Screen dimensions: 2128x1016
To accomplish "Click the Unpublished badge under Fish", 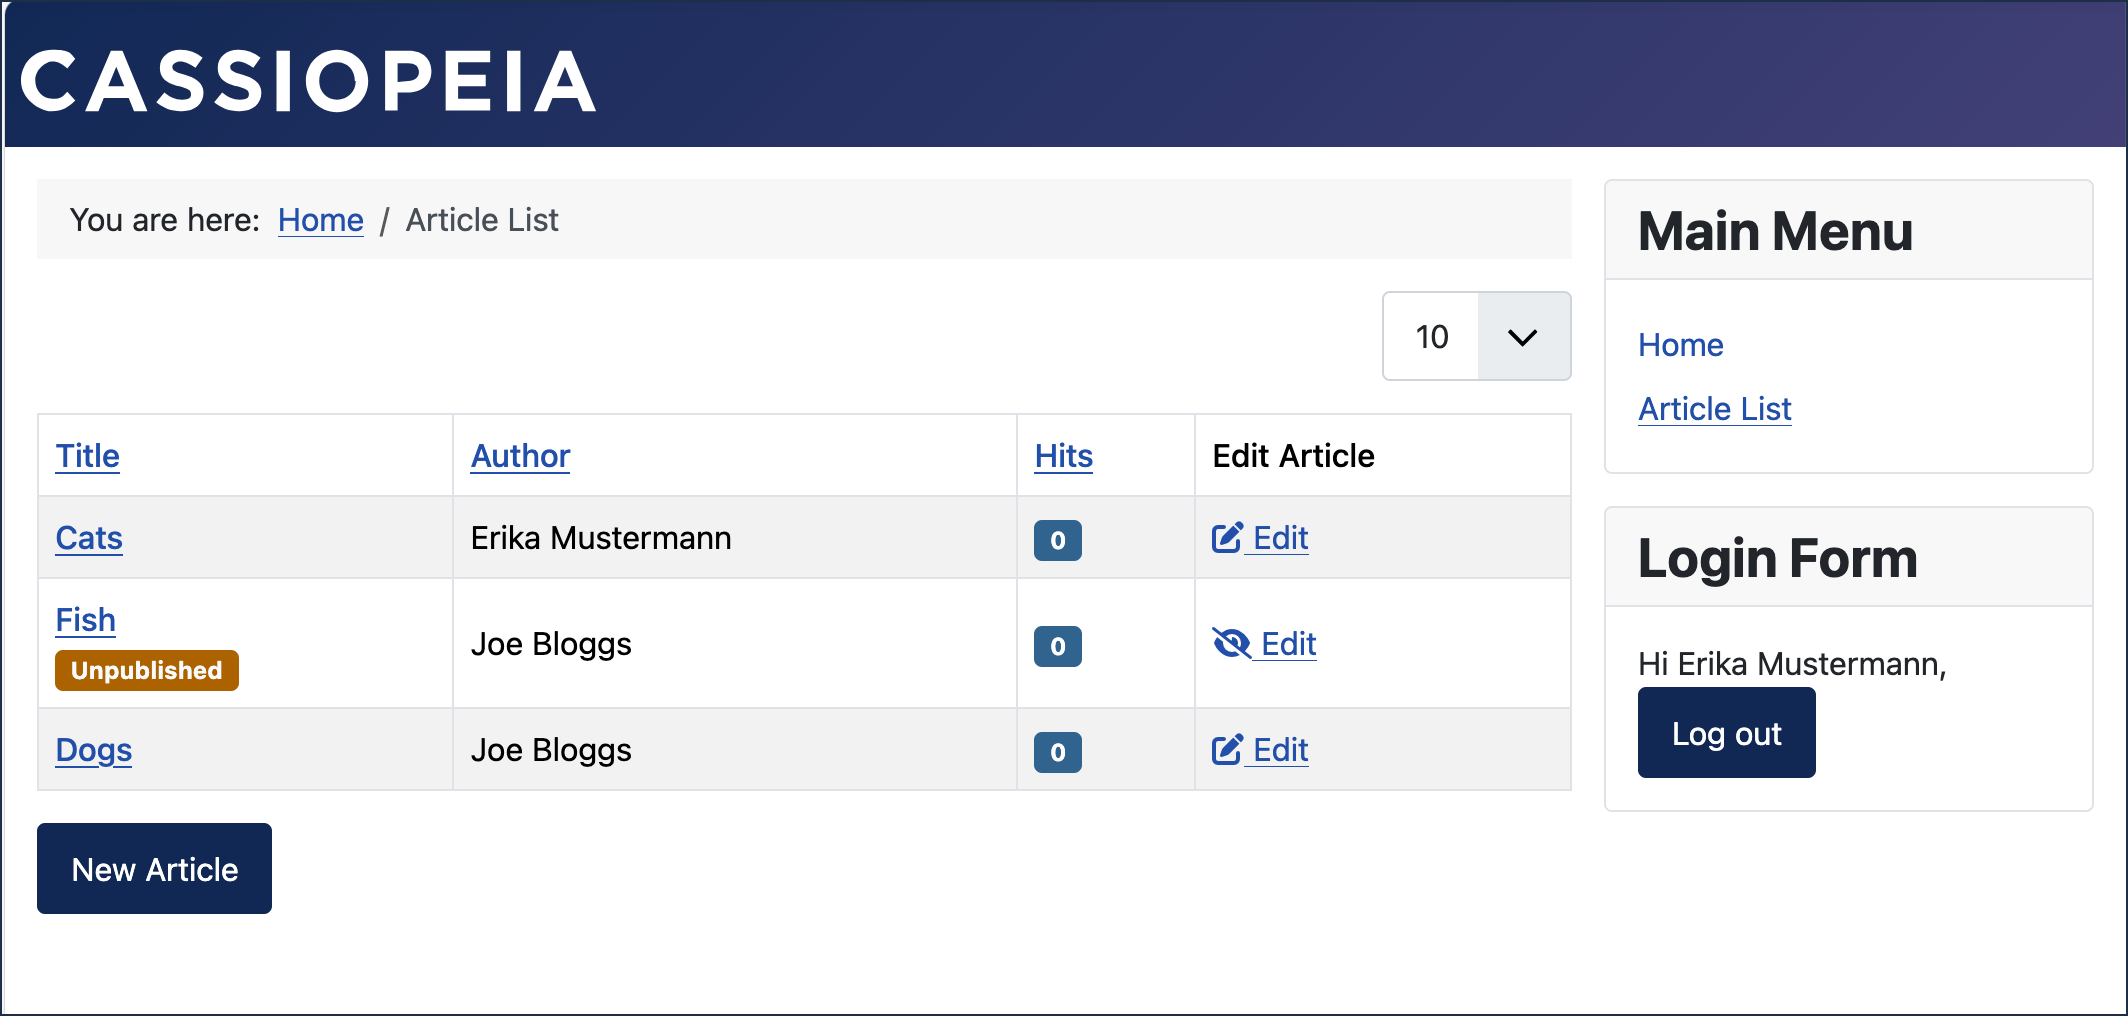I will pos(147,670).
